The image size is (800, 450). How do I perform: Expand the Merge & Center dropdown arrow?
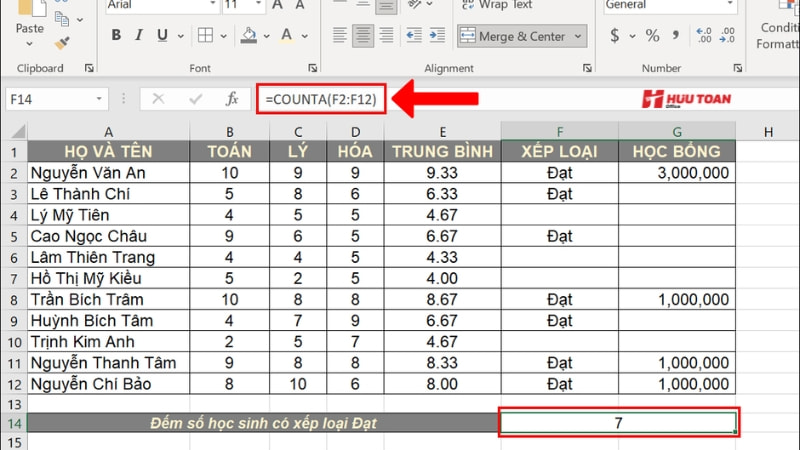pyautogui.click(x=577, y=36)
